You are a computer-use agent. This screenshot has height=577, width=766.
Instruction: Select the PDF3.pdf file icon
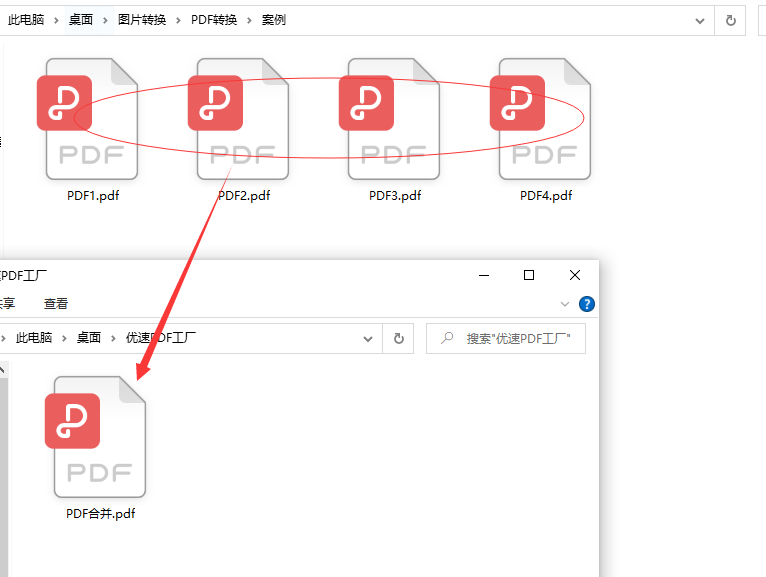389,119
